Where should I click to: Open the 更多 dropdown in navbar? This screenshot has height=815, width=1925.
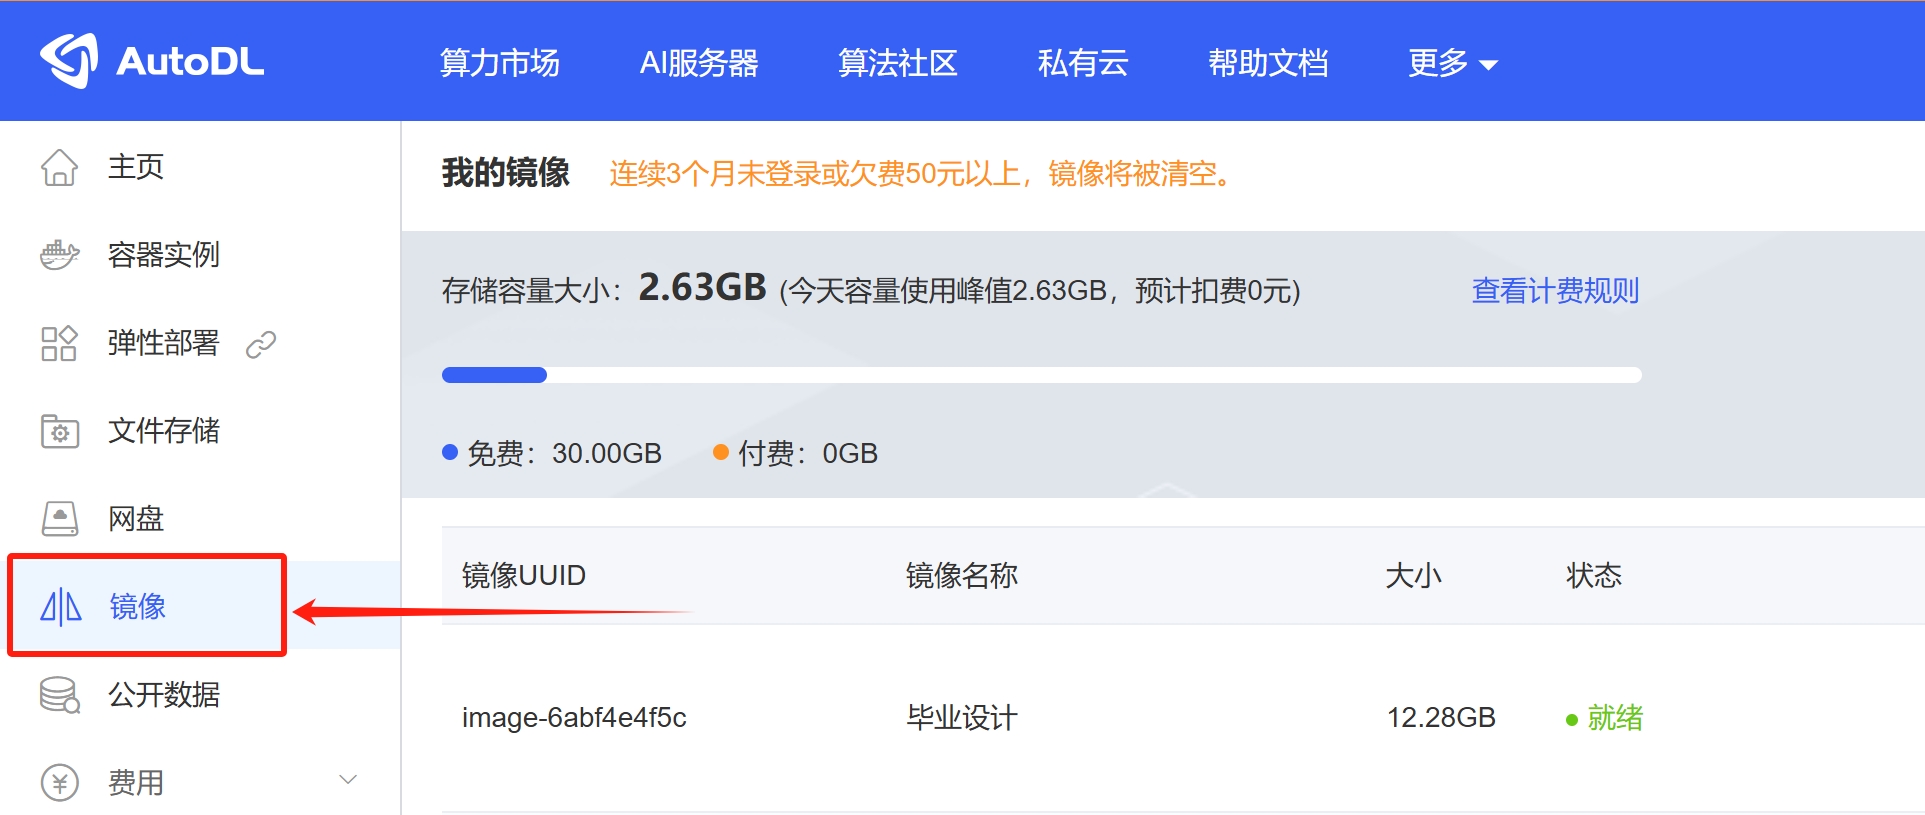click(x=1453, y=63)
